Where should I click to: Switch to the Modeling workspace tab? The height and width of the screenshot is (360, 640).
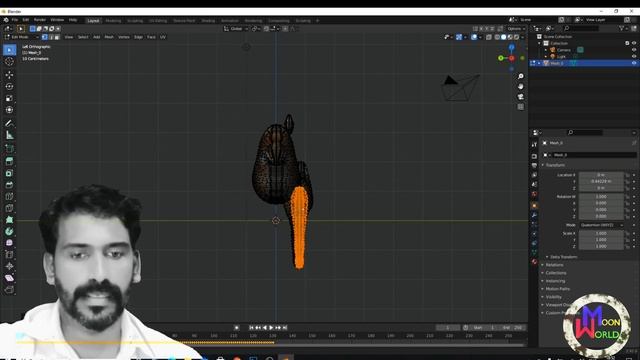pos(113,20)
